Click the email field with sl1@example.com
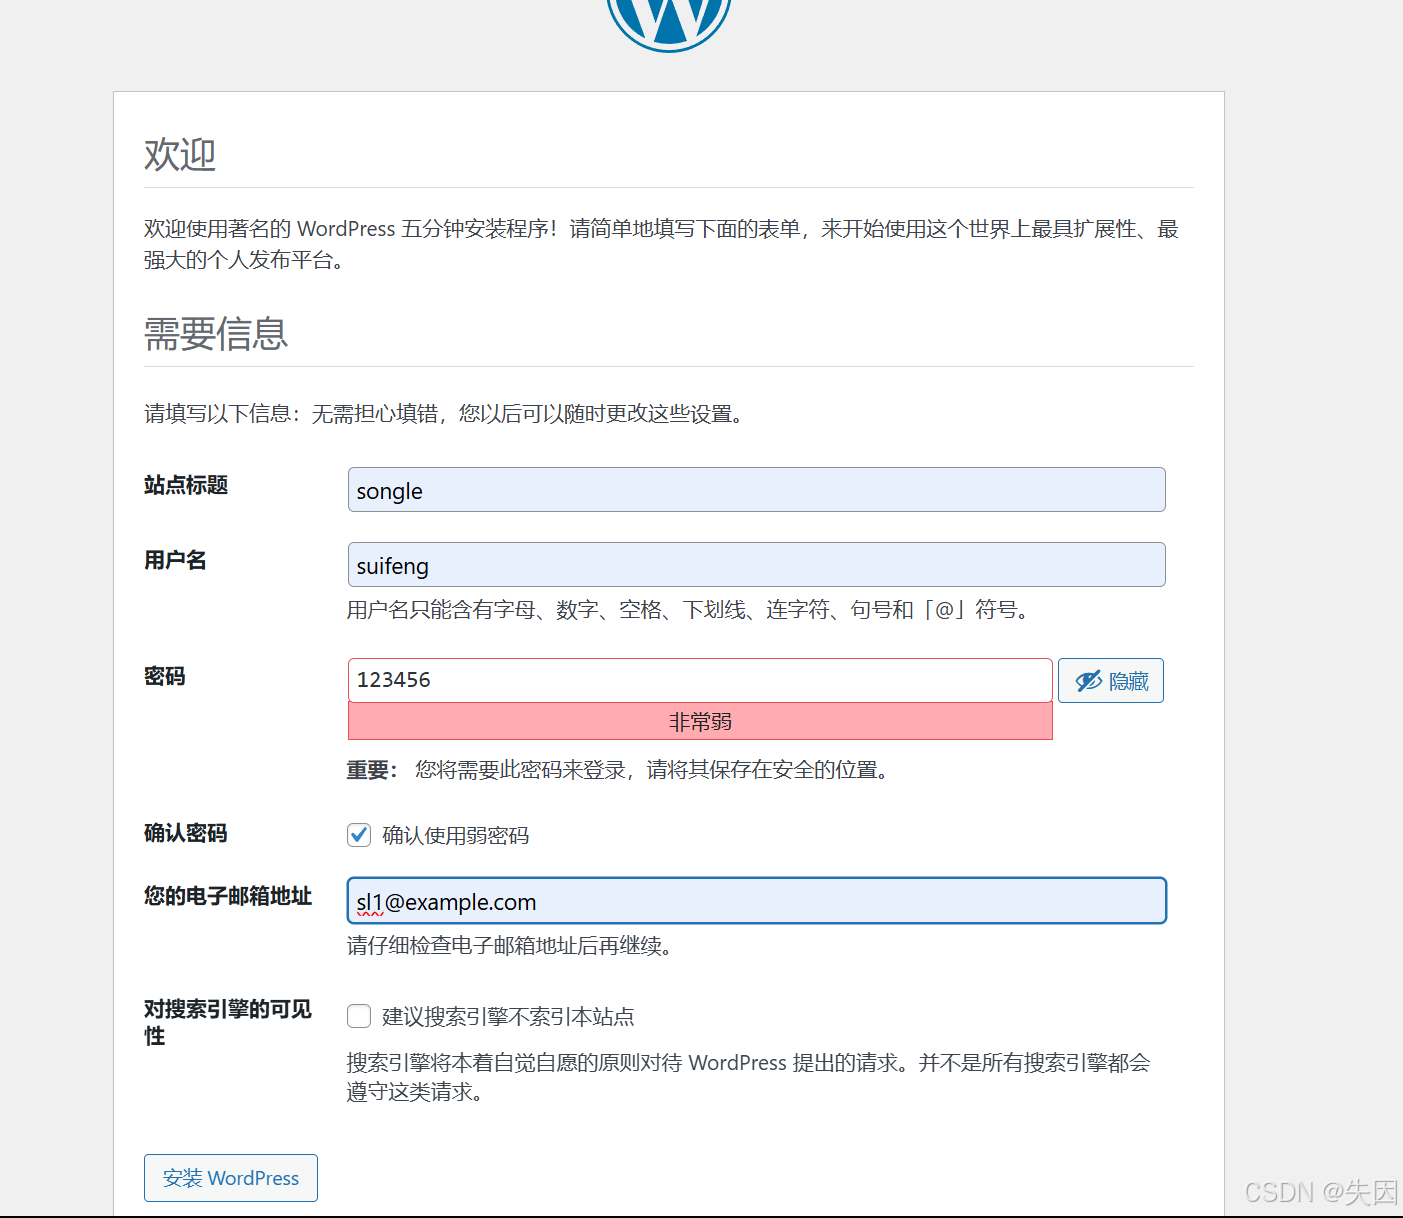 [756, 901]
